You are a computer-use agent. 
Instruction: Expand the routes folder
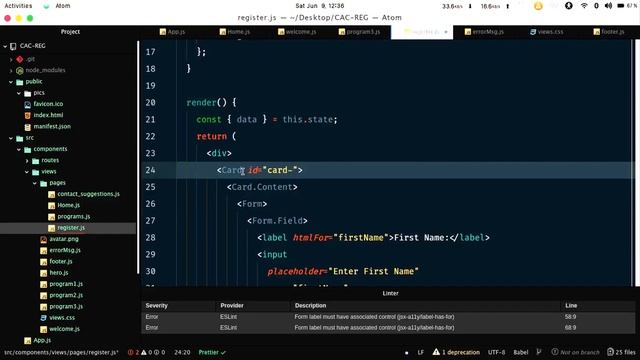pos(27,161)
